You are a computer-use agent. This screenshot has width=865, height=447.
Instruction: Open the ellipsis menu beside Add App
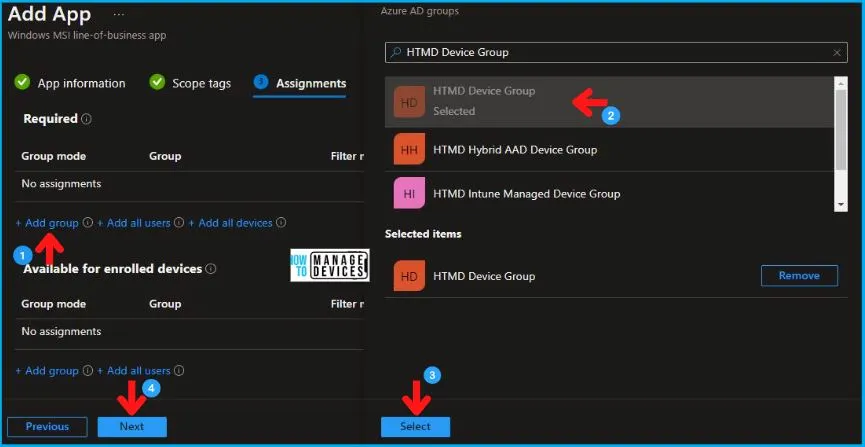[x=118, y=15]
